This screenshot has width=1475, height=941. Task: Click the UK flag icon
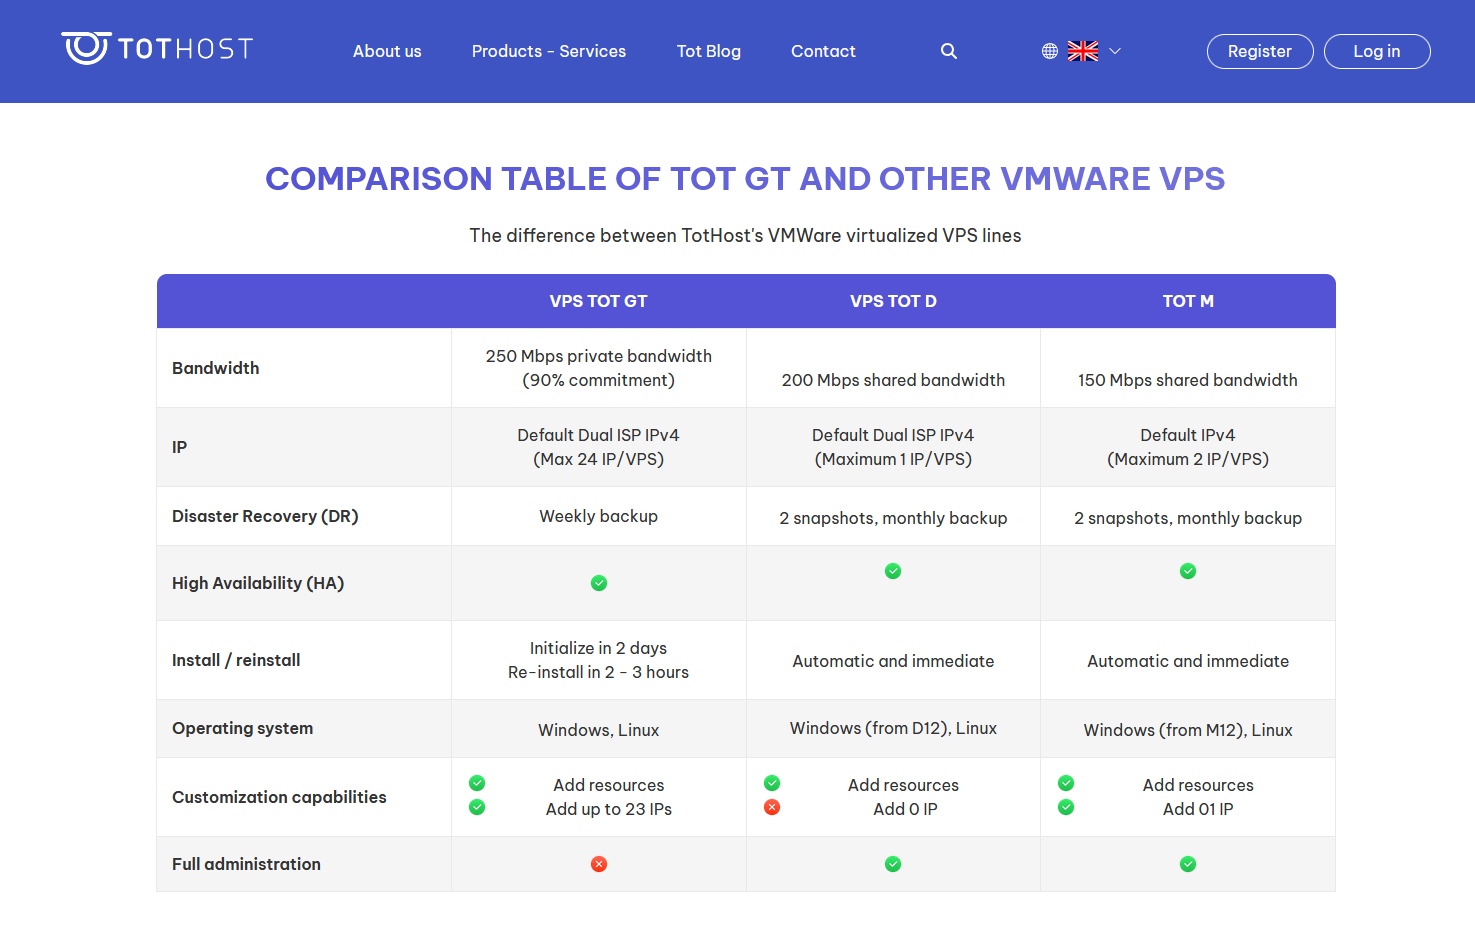pyautogui.click(x=1082, y=51)
